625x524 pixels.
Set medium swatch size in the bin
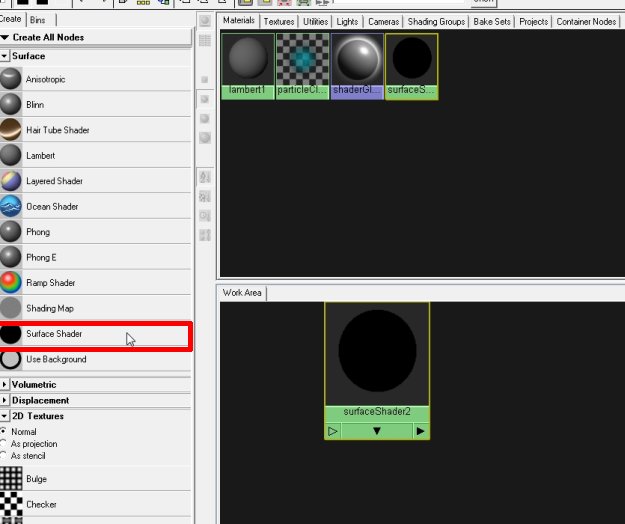pos(205,99)
